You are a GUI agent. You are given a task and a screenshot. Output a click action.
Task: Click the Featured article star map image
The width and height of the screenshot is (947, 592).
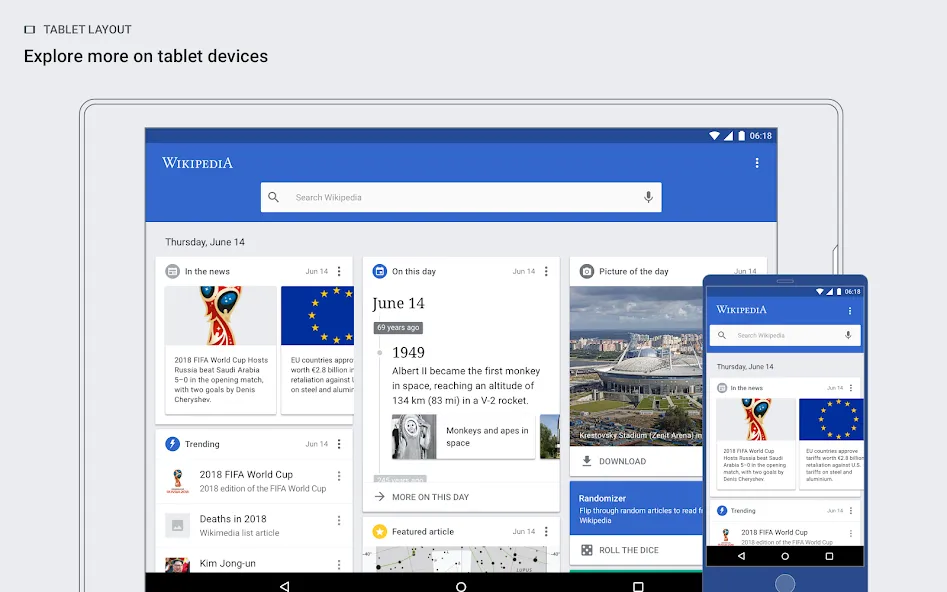click(x=461, y=559)
